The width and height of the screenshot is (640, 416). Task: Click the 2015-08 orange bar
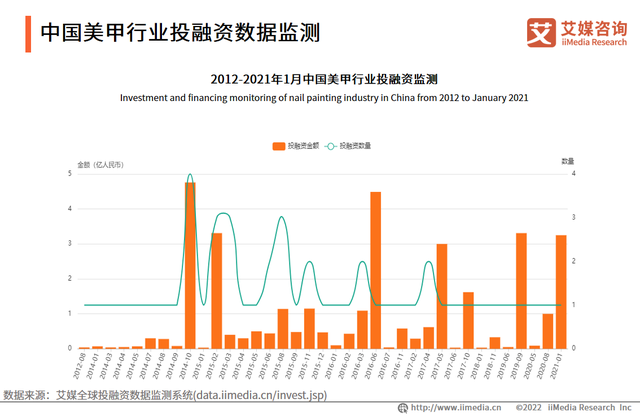coord(283,329)
